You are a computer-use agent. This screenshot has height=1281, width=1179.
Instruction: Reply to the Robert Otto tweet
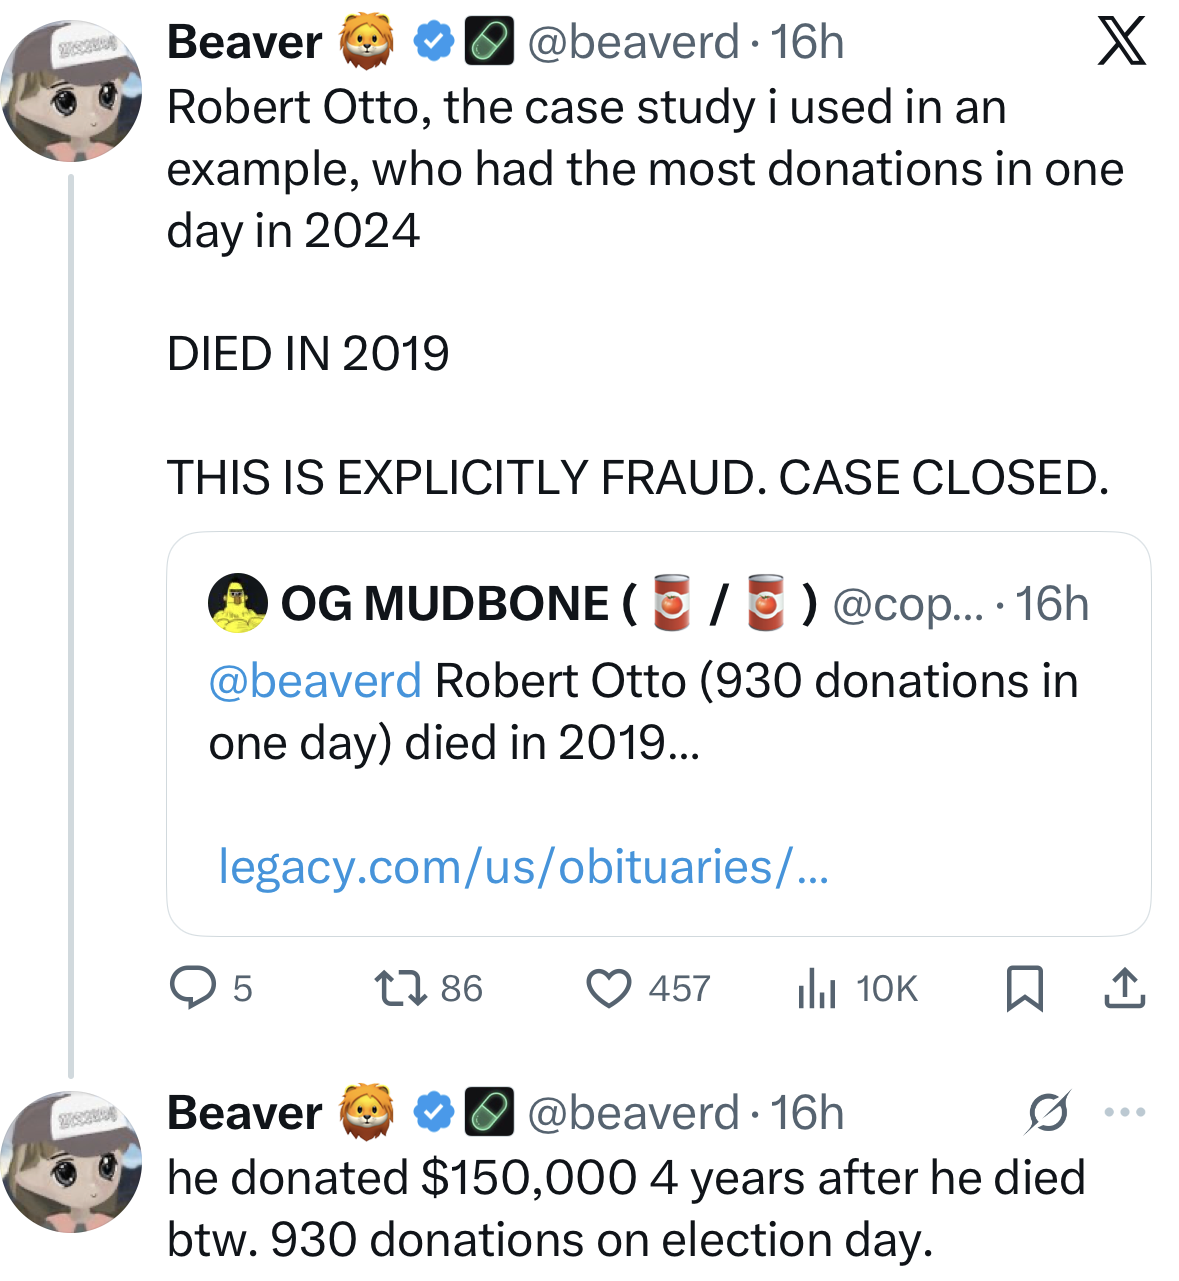click(x=193, y=988)
